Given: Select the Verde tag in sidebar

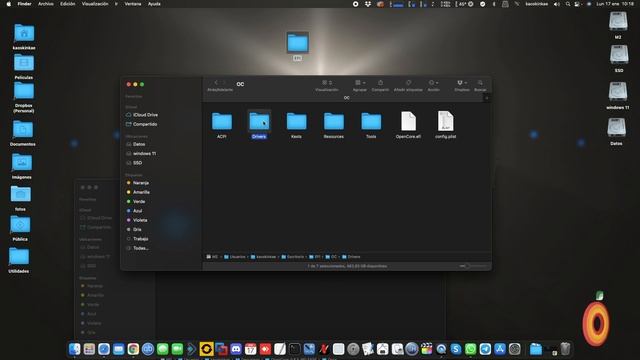Looking at the screenshot, I should tap(136, 202).
